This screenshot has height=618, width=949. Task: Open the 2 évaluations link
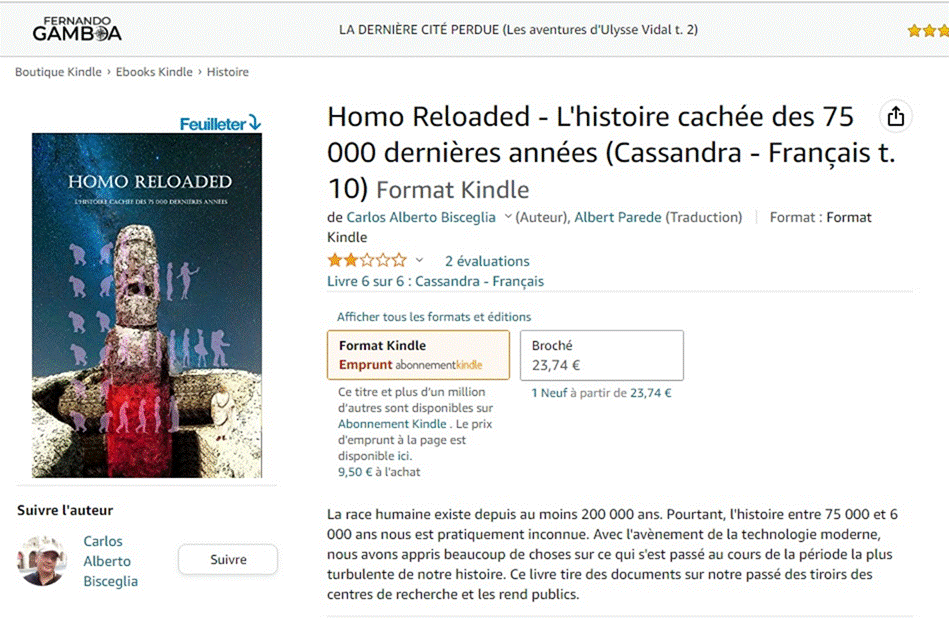pos(487,261)
